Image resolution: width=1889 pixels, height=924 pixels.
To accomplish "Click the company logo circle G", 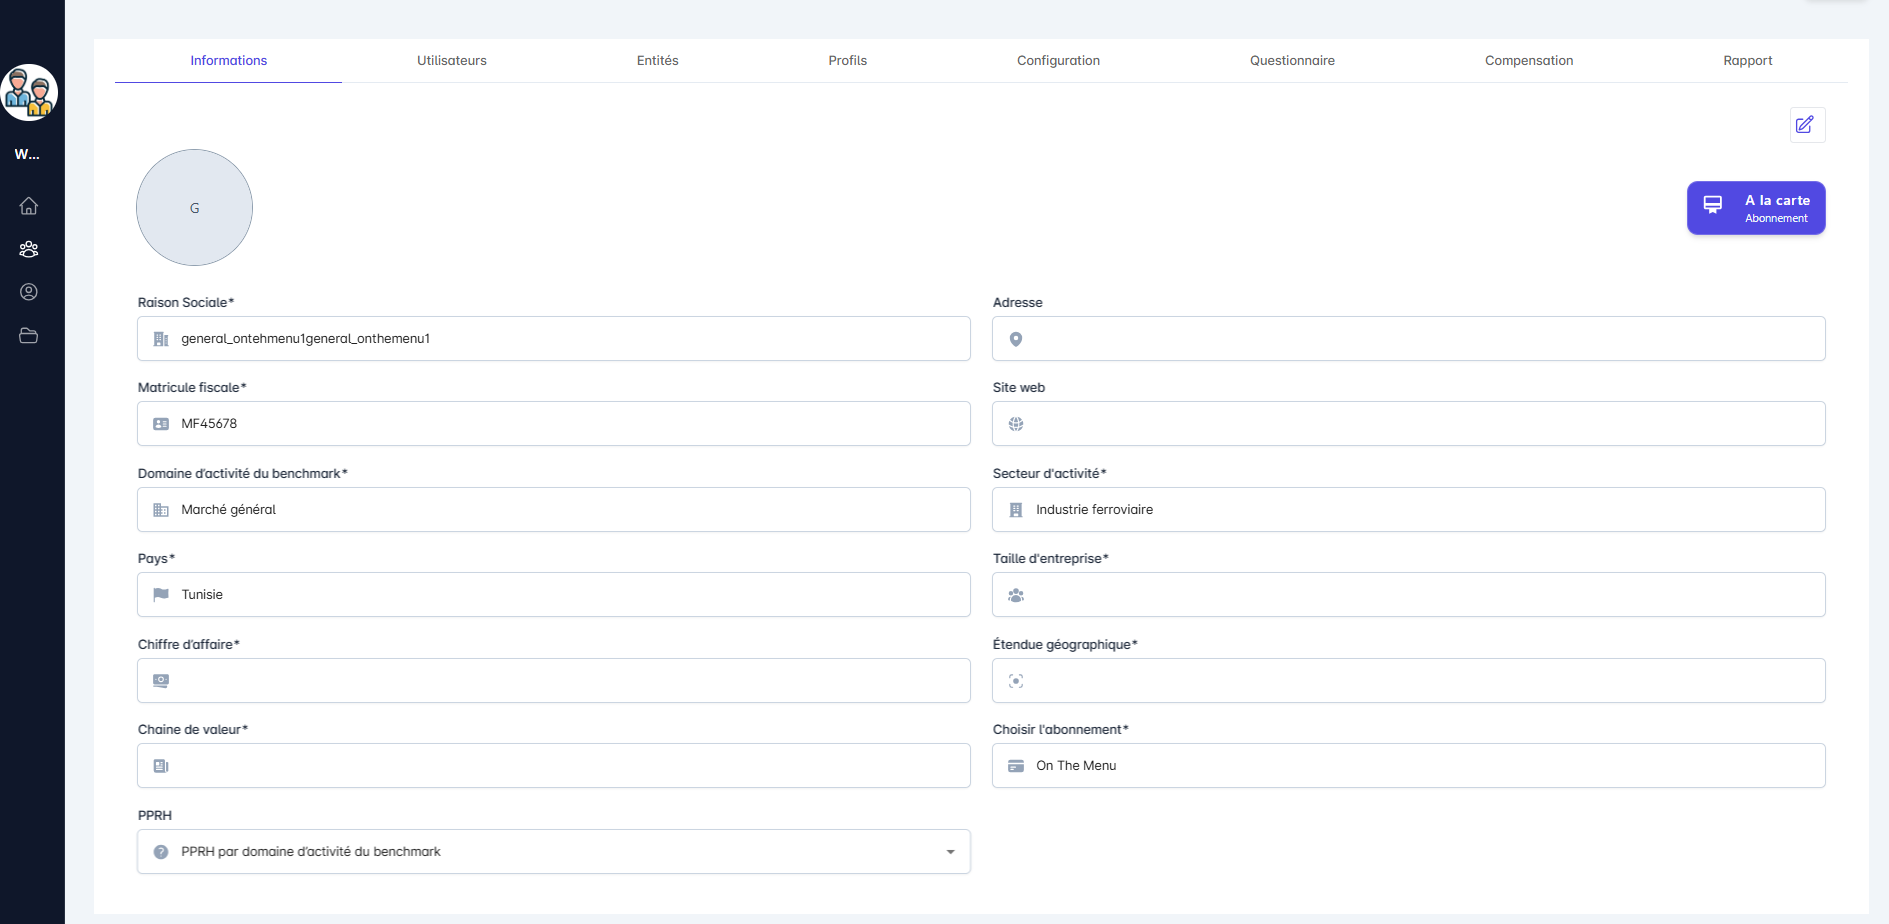I will [194, 208].
